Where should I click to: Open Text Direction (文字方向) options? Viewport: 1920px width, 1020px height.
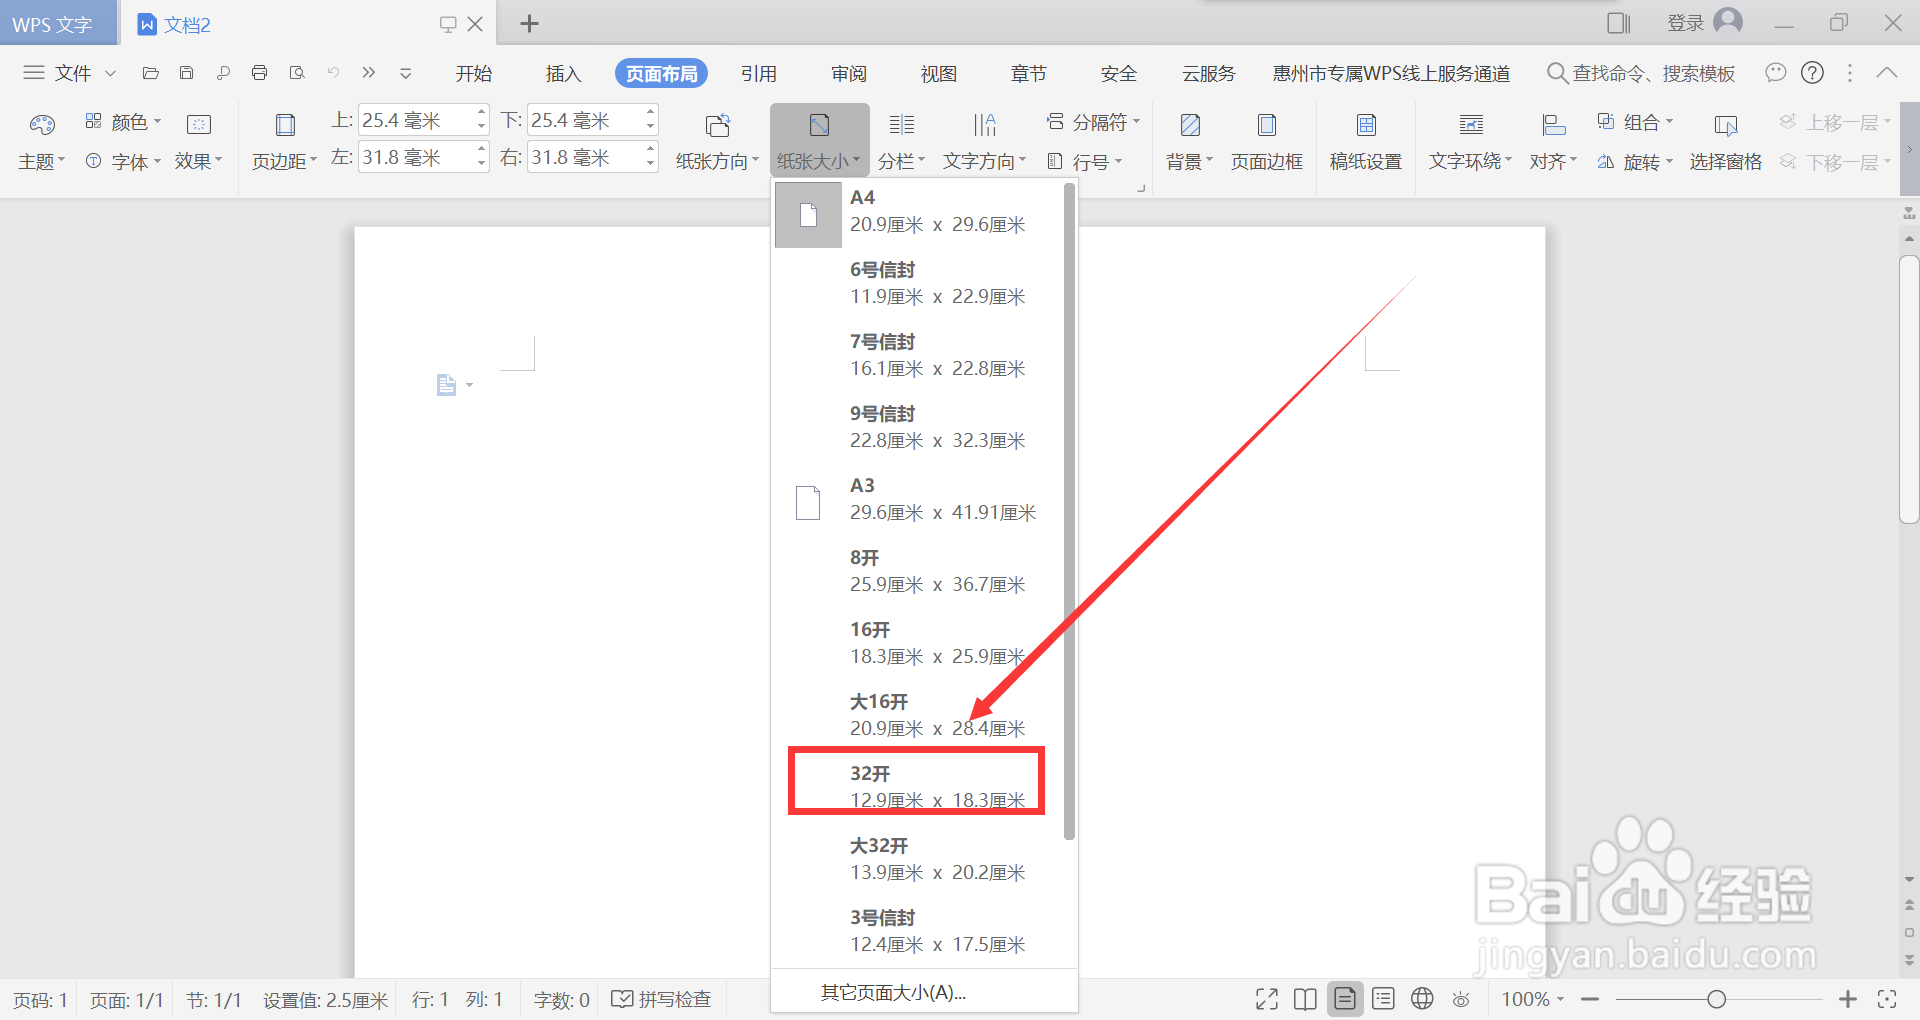coord(984,141)
